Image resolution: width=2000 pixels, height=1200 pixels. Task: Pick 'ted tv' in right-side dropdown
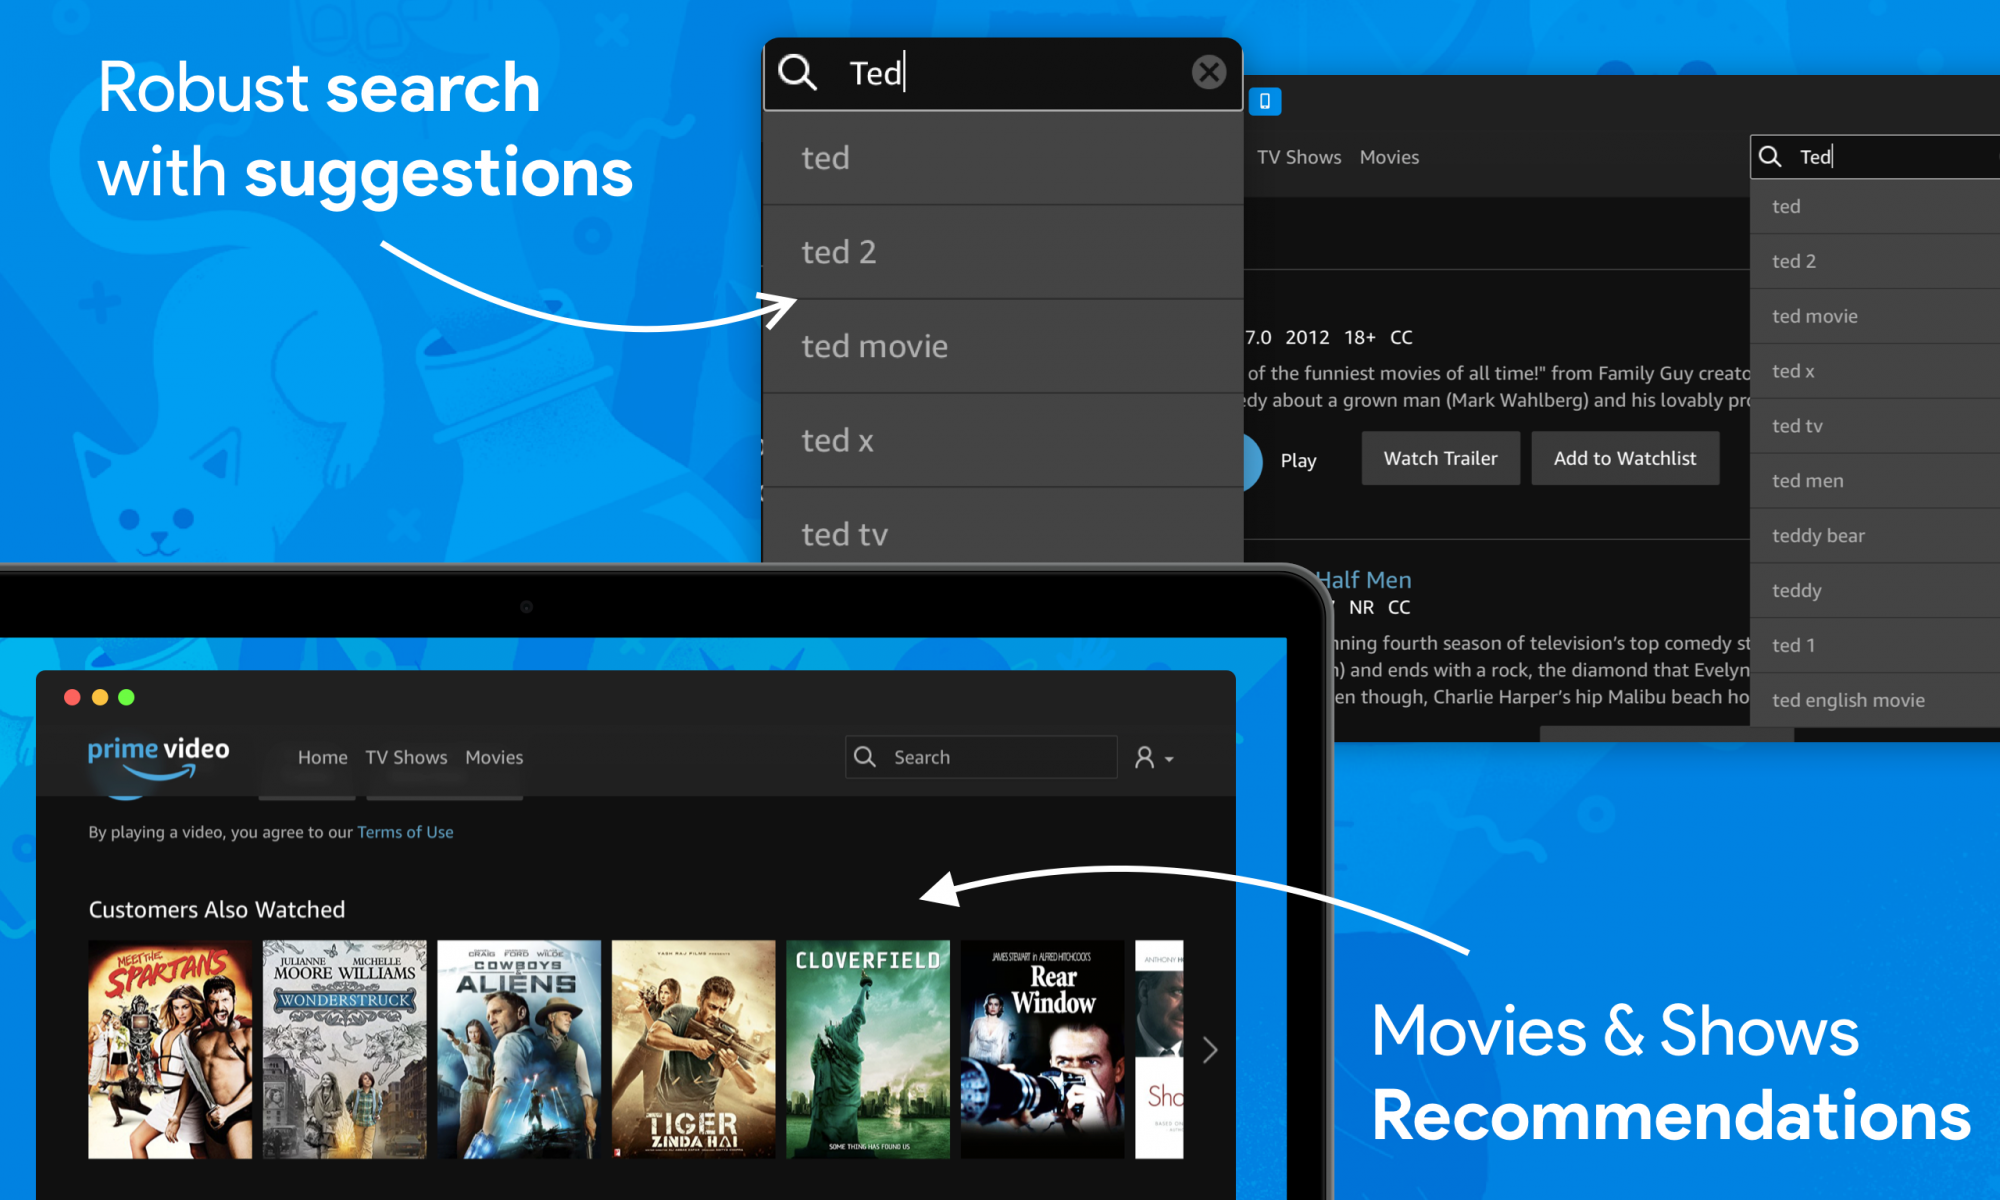coord(1875,427)
